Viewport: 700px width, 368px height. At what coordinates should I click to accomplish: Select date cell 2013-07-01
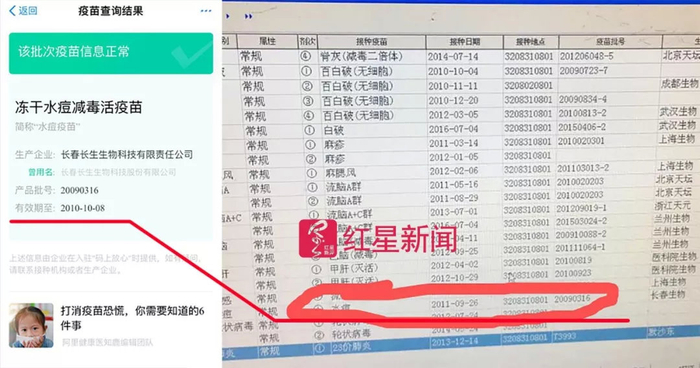coord(454,211)
